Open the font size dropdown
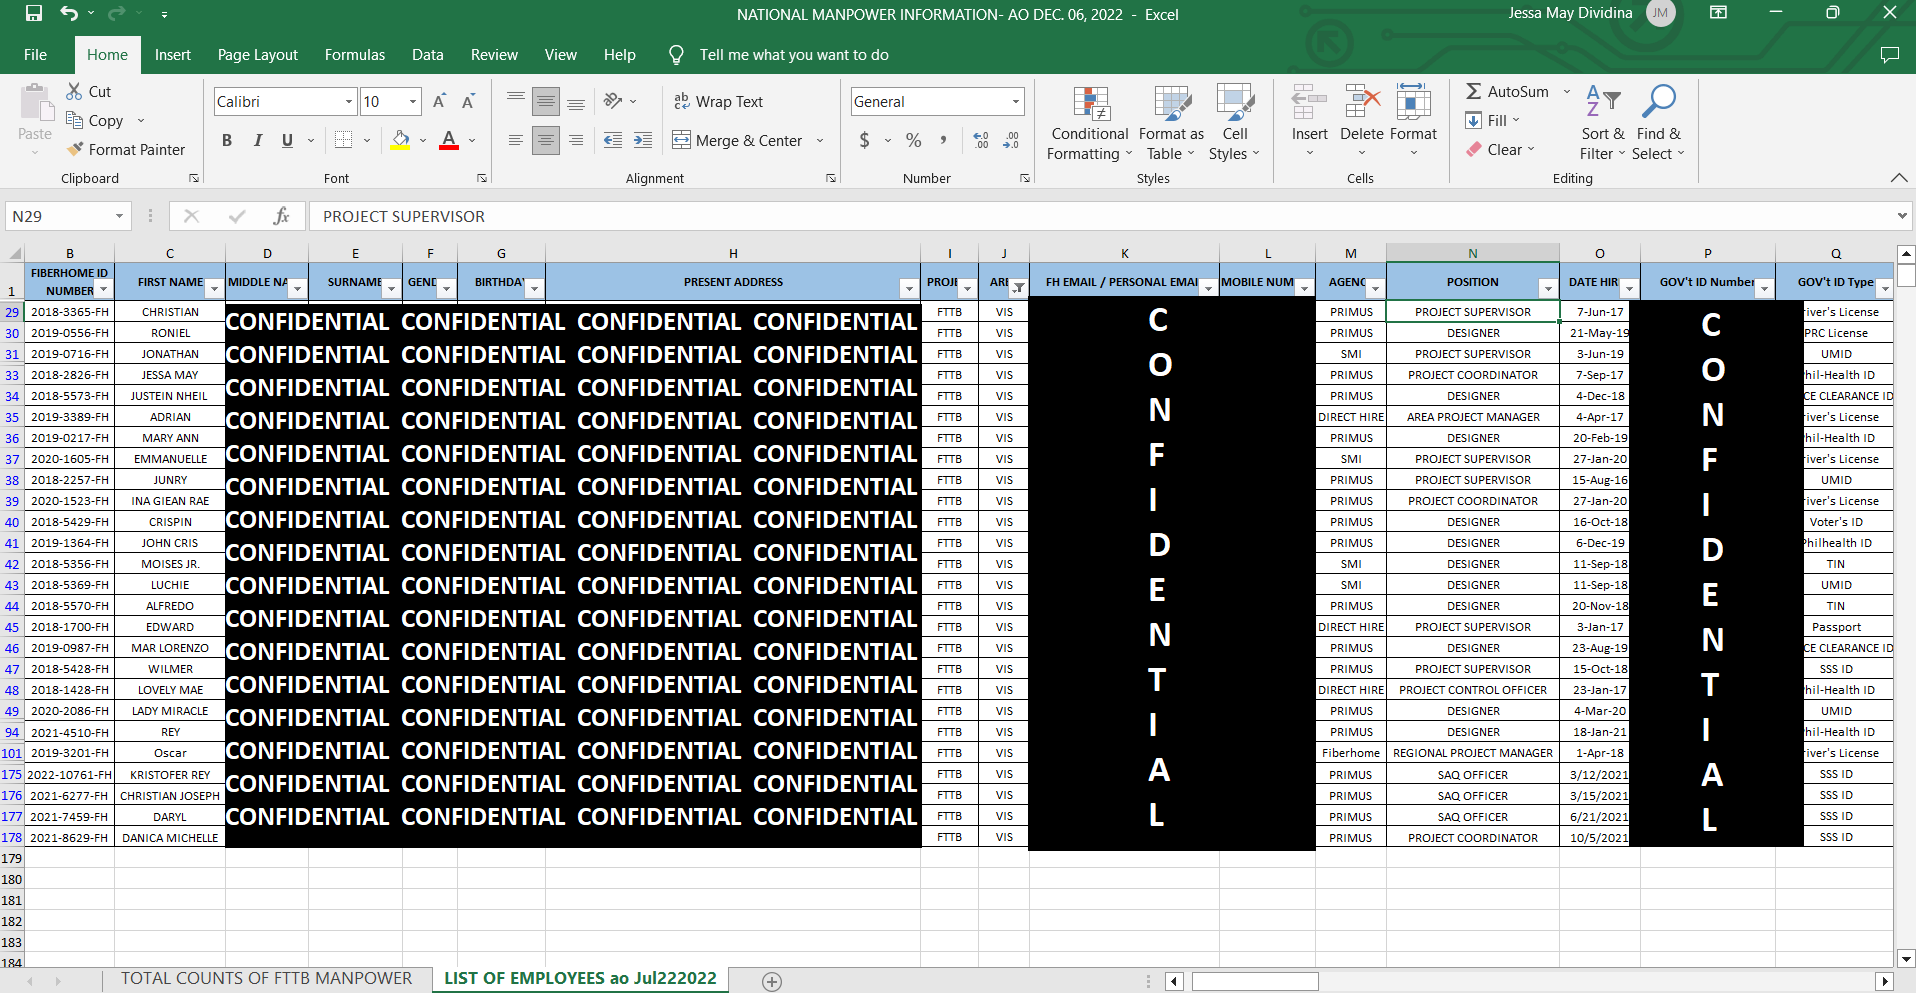Screen dimensions: 1916x993 tap(413, 101)
